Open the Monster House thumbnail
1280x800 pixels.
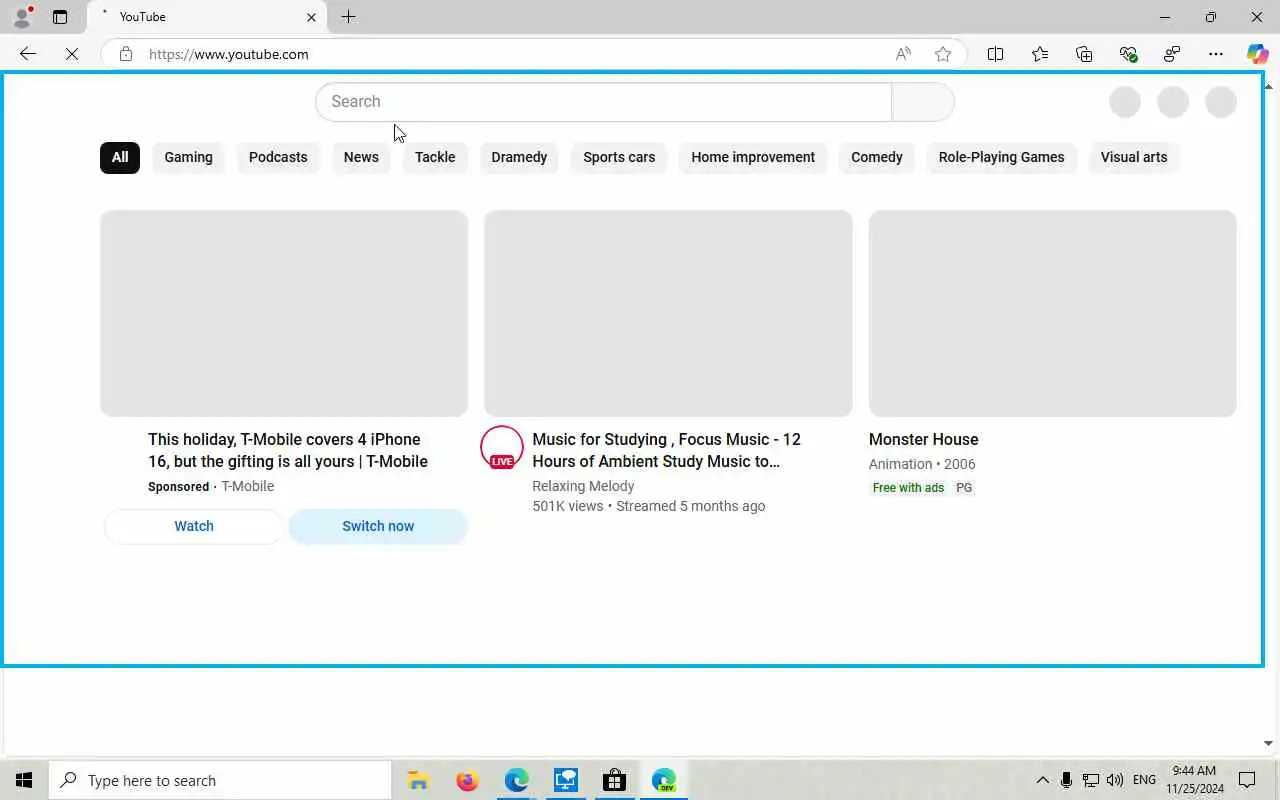[1052, 313]
